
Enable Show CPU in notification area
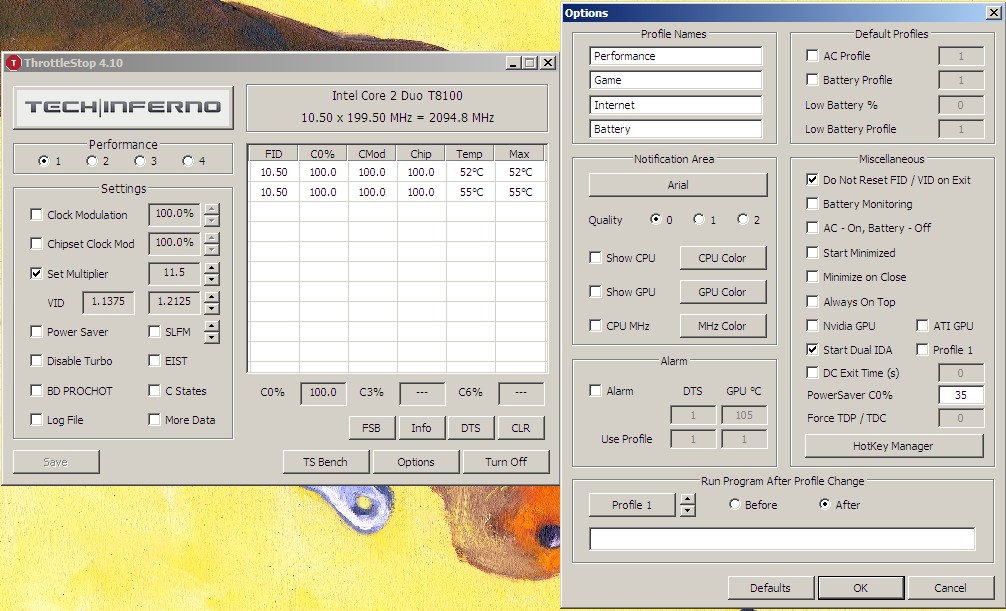595,257
